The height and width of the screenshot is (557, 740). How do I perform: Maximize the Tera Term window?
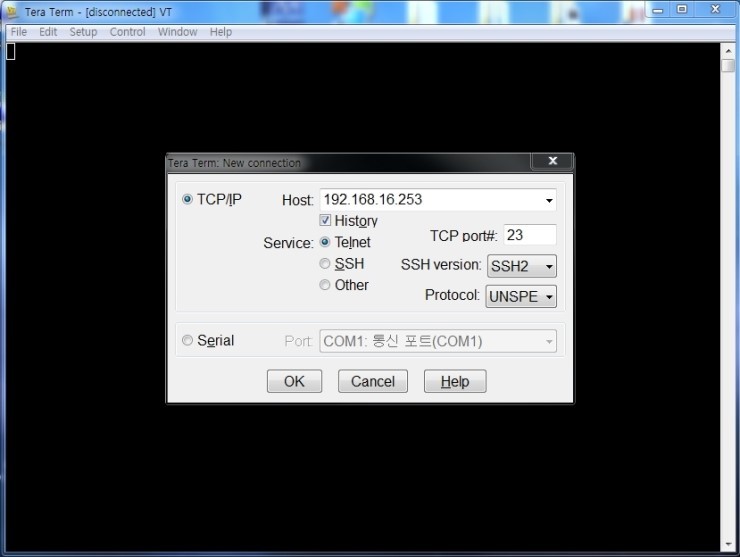click(x=682, y=9)
